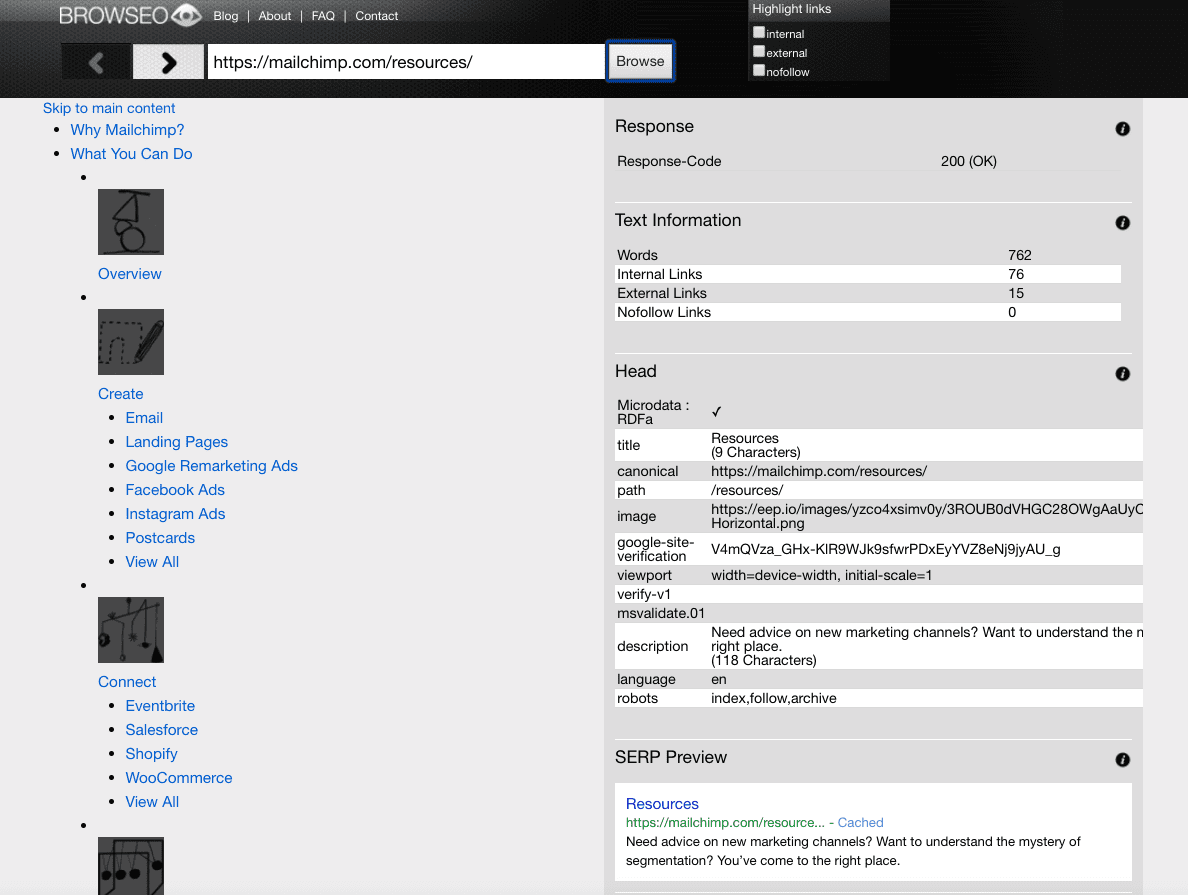Click the SERP Preview heading
The image size is (1188, 895).
[x=671, y=757]
